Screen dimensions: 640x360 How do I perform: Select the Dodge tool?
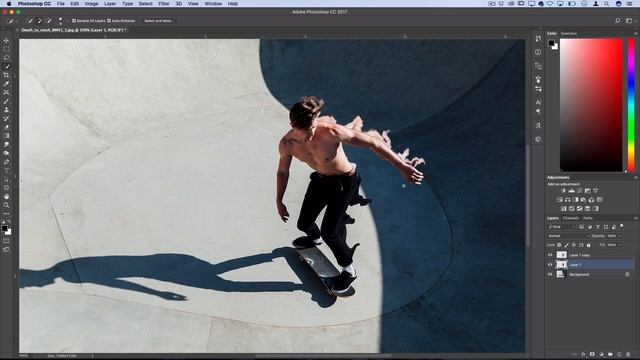(x=6, y=153)
